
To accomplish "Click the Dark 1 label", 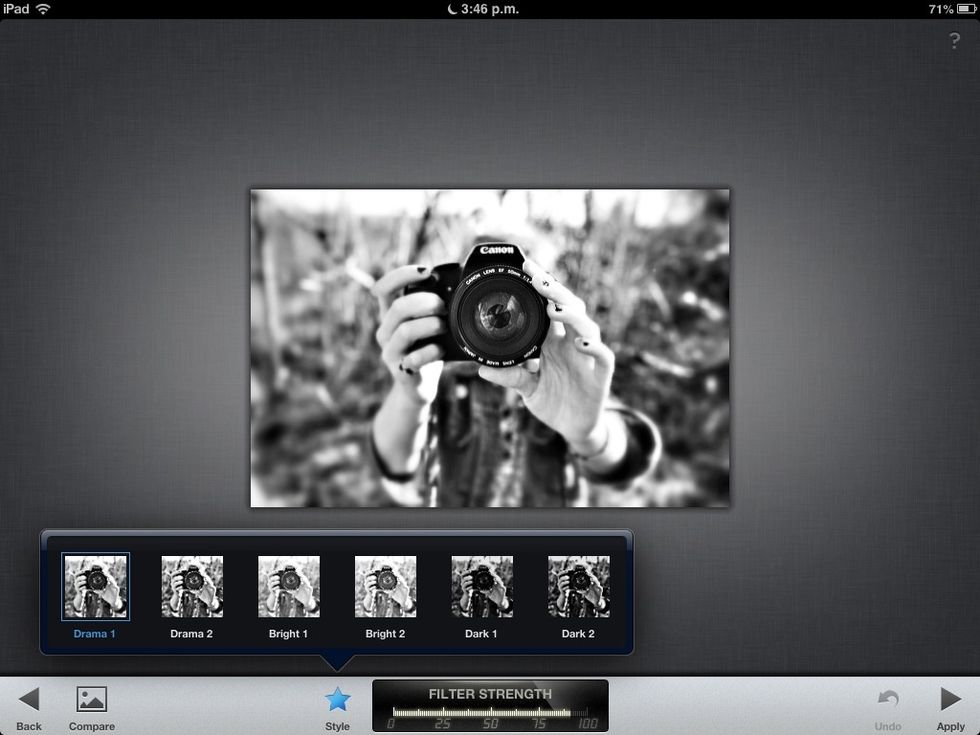I will coord(481,634).
